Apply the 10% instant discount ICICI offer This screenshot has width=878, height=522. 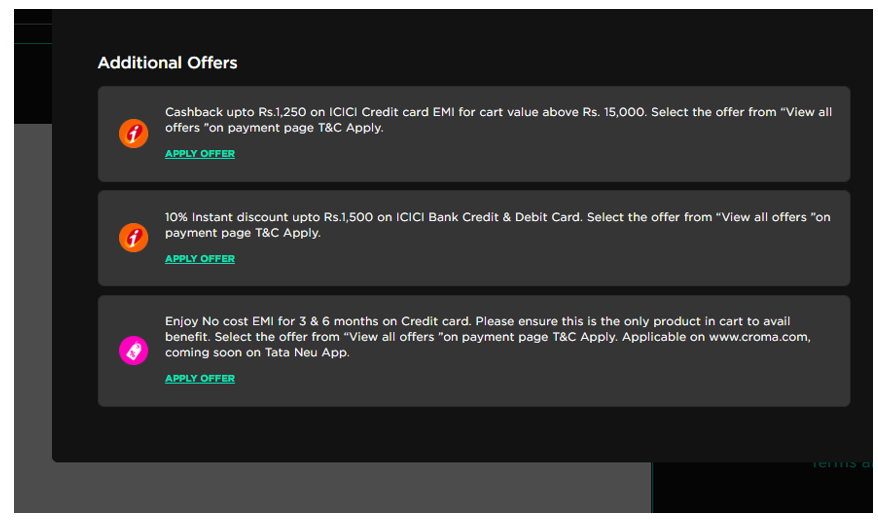pyautogui.click(x=200, y=259)
